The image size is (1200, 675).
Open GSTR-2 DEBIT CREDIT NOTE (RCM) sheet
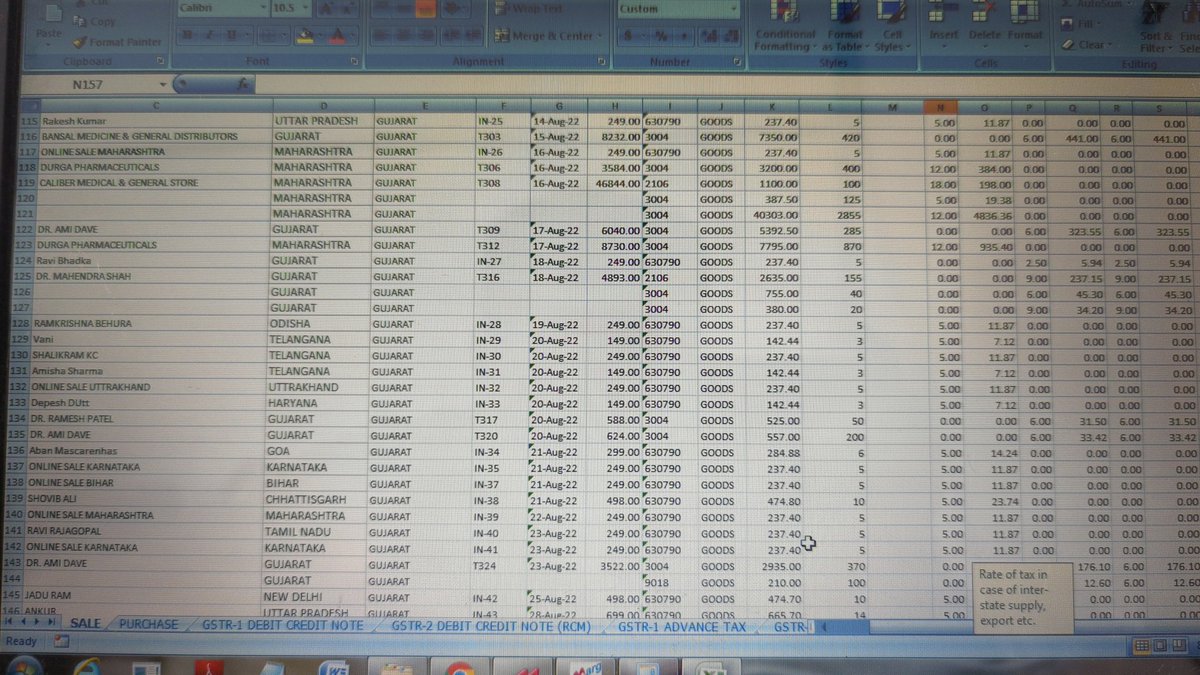(490, 626)
